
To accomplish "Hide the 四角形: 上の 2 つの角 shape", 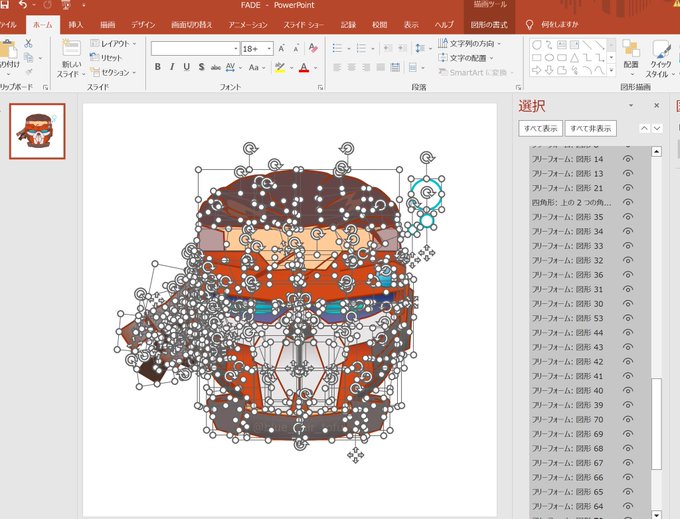I will click(x=628, y=202).
